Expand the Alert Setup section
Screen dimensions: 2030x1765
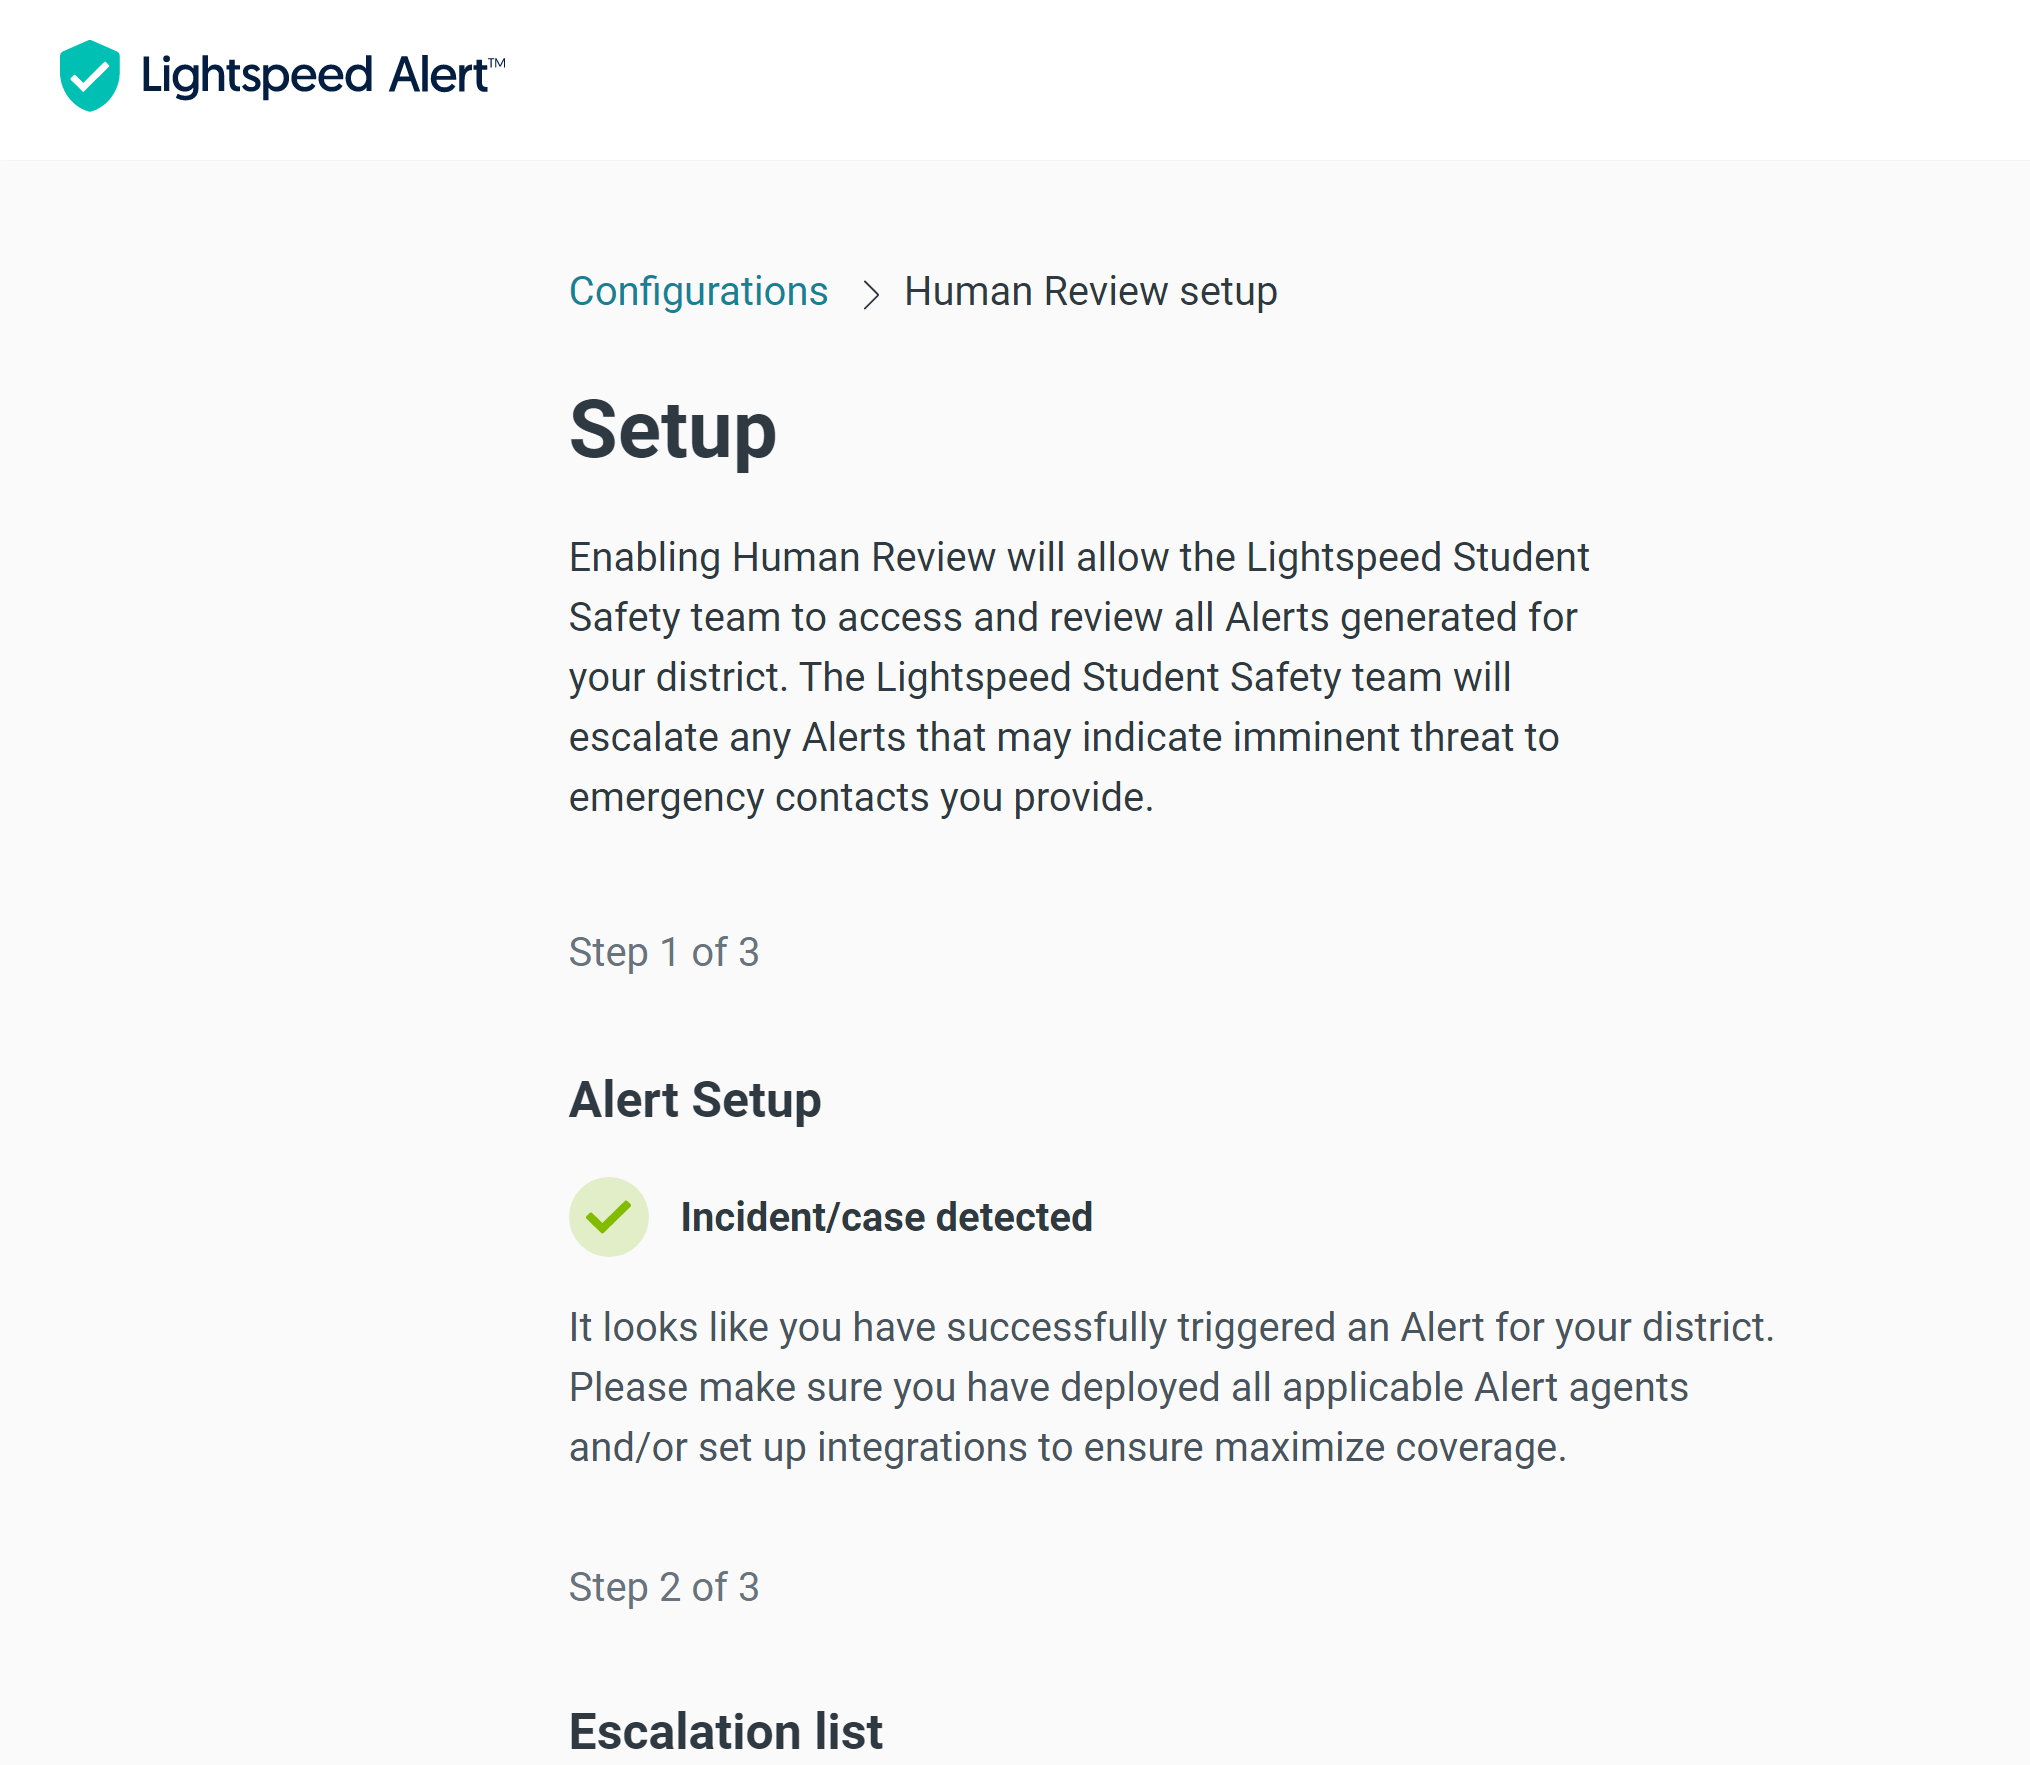(694, 1098)
